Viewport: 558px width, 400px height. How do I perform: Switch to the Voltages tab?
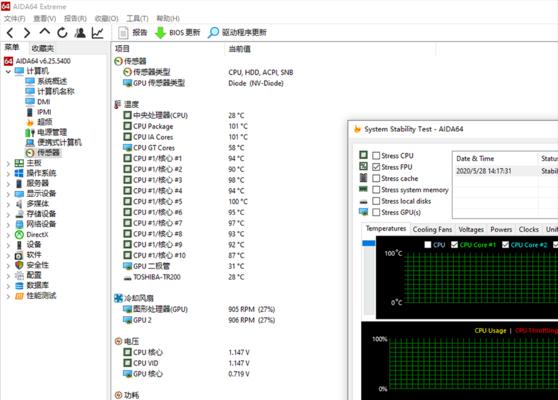(x=471, y=230)
